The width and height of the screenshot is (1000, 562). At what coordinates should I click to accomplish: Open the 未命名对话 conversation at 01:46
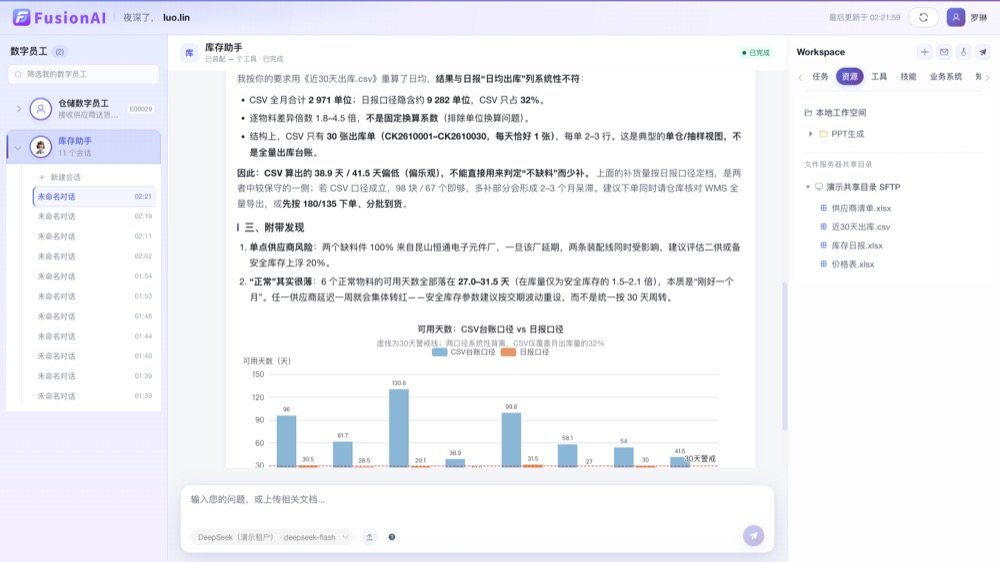(94, 316)
